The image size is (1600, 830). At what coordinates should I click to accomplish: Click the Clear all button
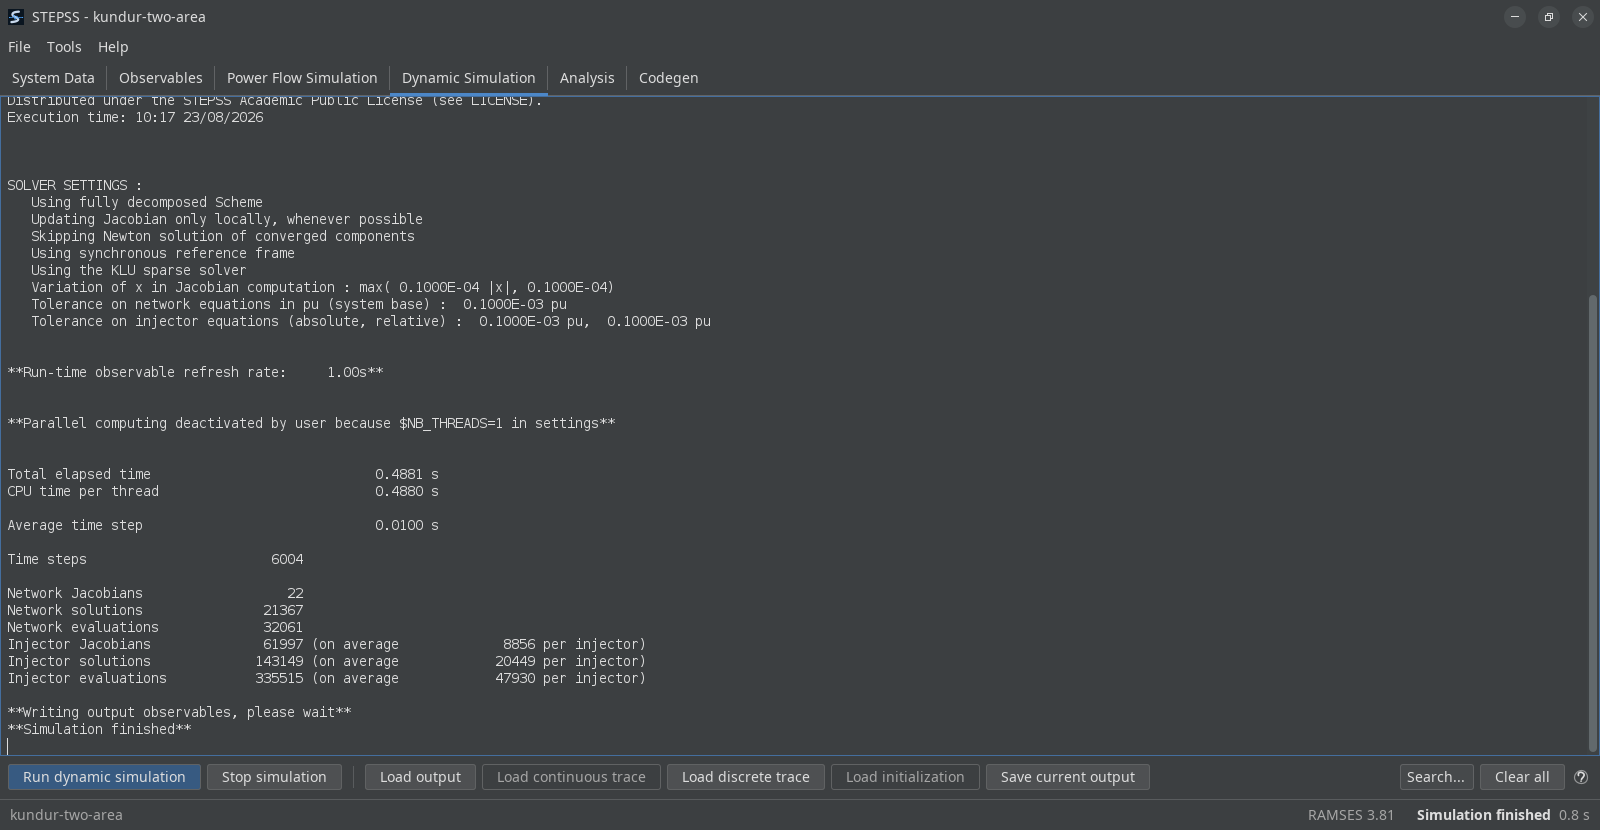[1522, 777]
